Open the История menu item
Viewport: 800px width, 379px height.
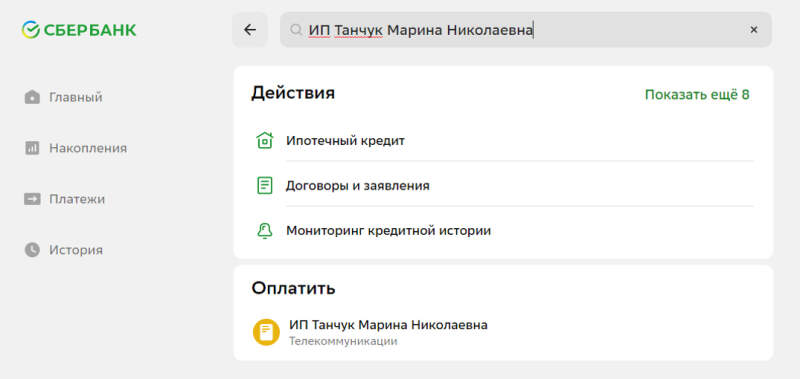click(76, 250)
